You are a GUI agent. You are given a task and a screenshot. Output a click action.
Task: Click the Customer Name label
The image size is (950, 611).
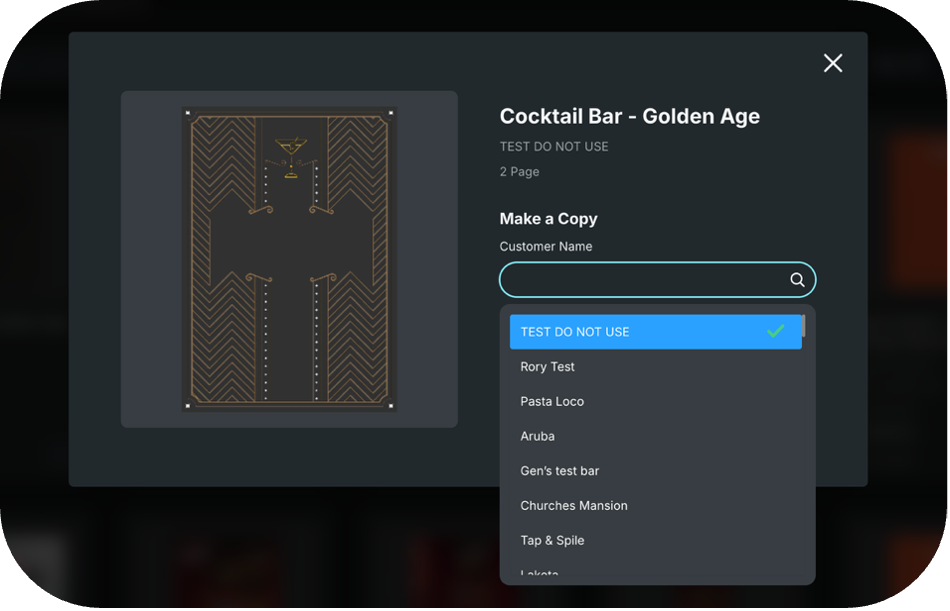546,247
